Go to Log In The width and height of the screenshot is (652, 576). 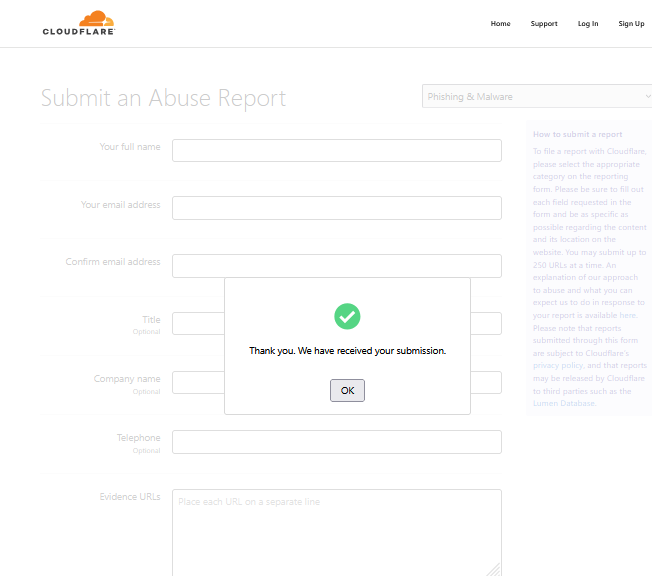click(588, 24)
